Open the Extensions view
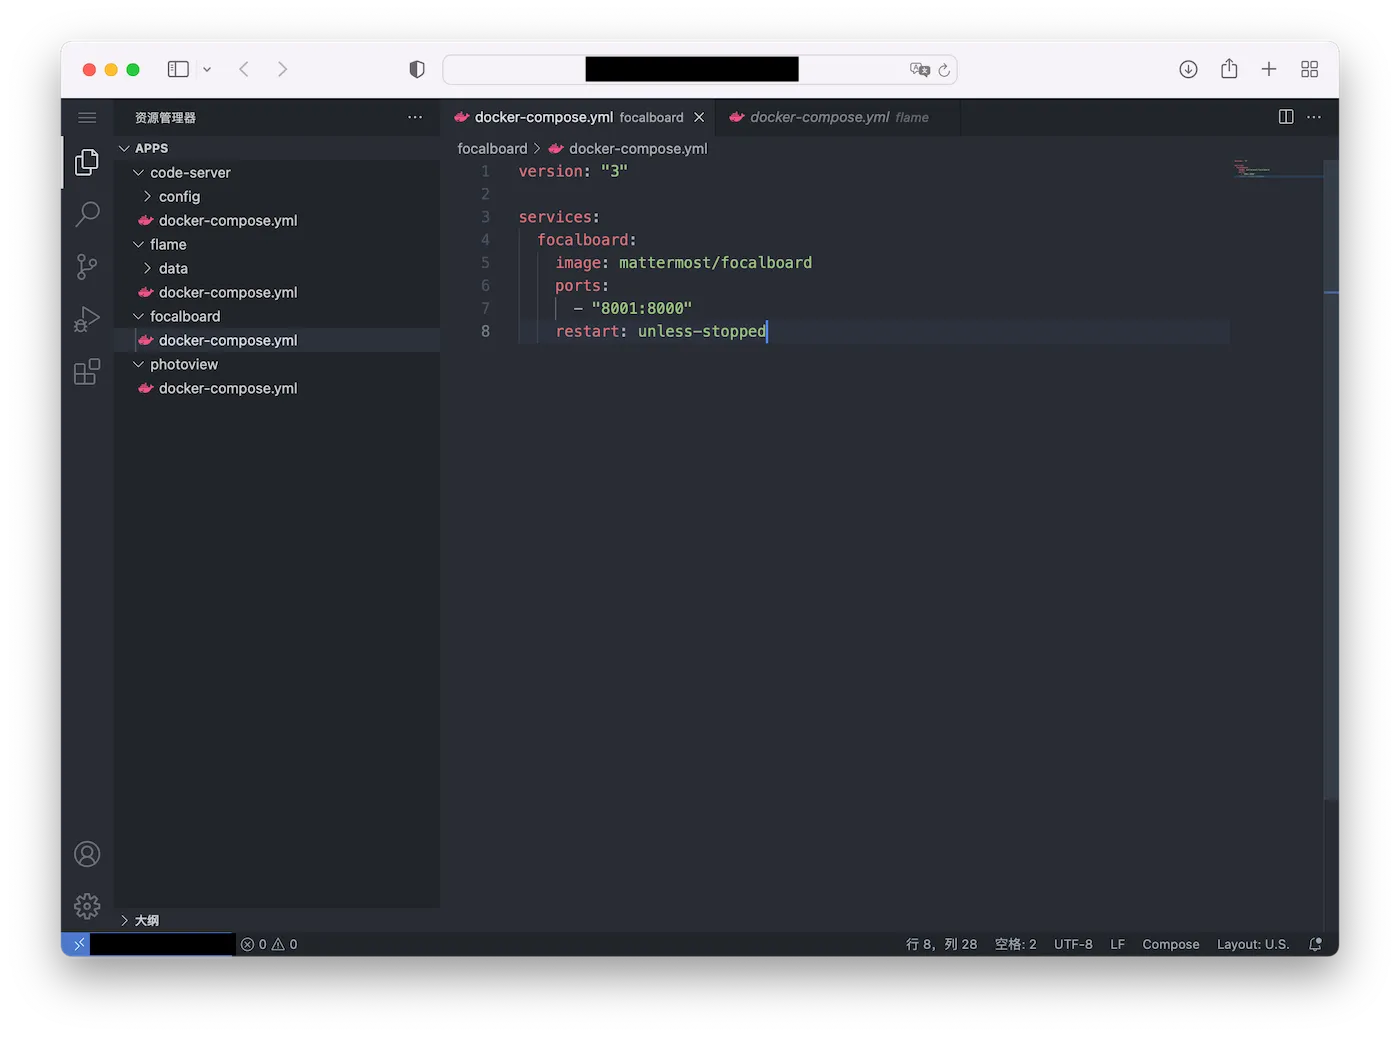The width and height of the screenshot is (1400, 1037). (x=87, y=372)
